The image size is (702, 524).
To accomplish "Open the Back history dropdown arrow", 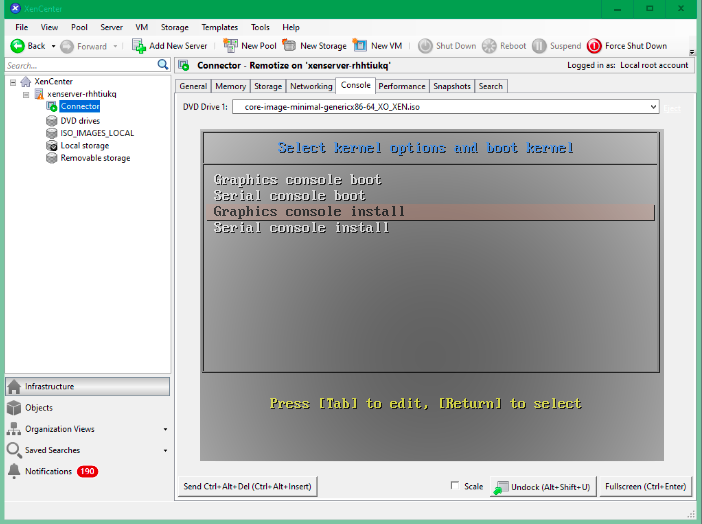I will tap(53, 46).
